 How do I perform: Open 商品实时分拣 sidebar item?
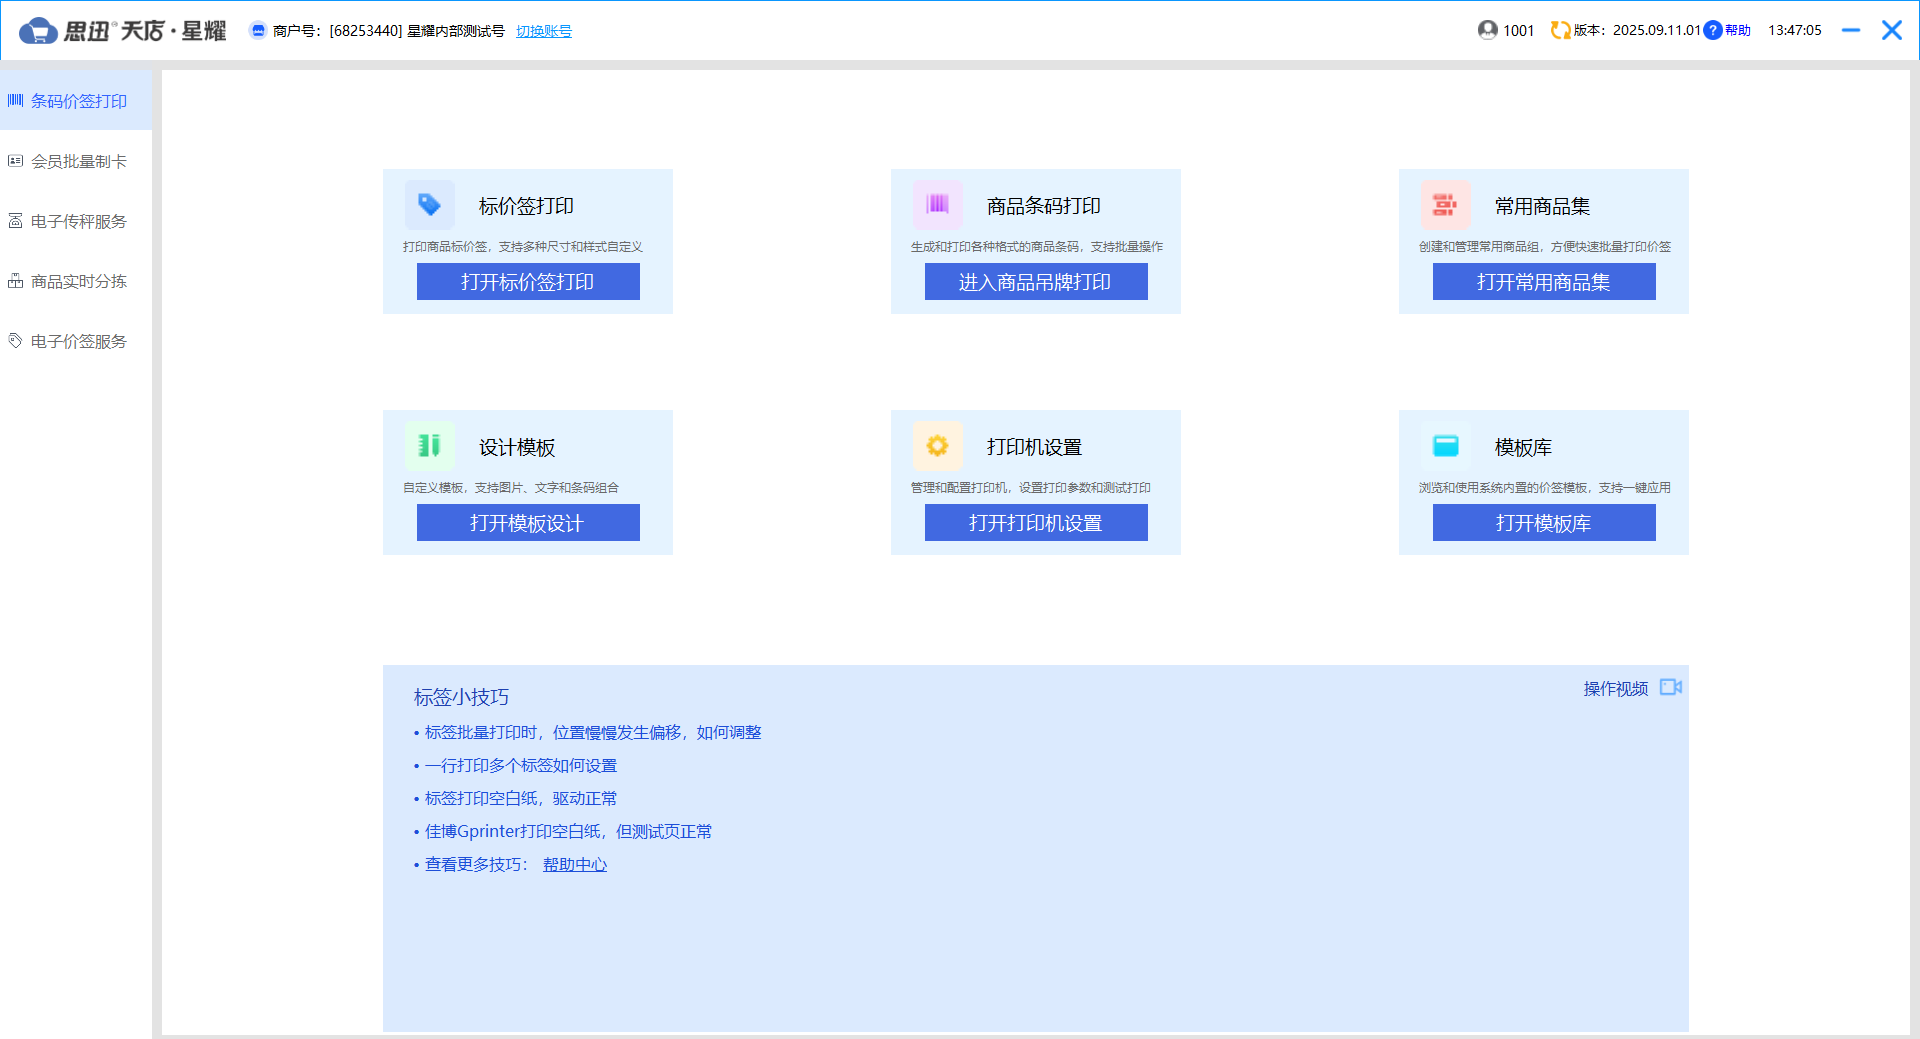point(78,281)
